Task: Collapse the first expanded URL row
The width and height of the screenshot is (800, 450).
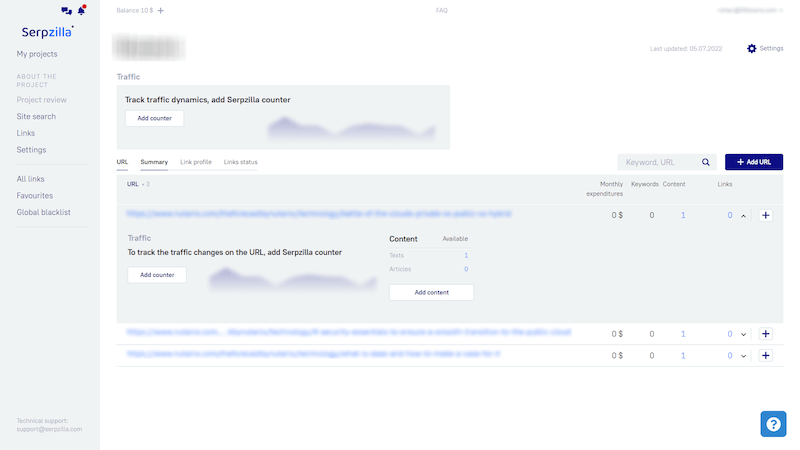Action: 743,215
